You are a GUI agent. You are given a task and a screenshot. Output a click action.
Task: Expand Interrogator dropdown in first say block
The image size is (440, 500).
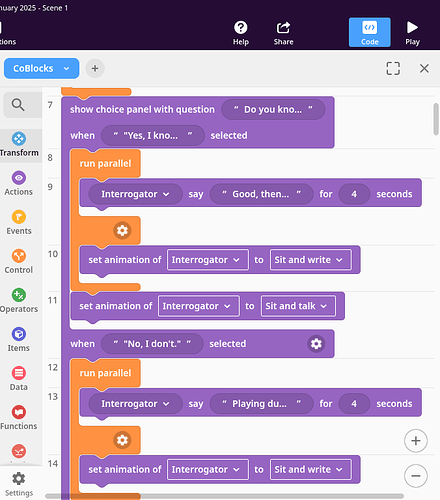click(135, 194)
